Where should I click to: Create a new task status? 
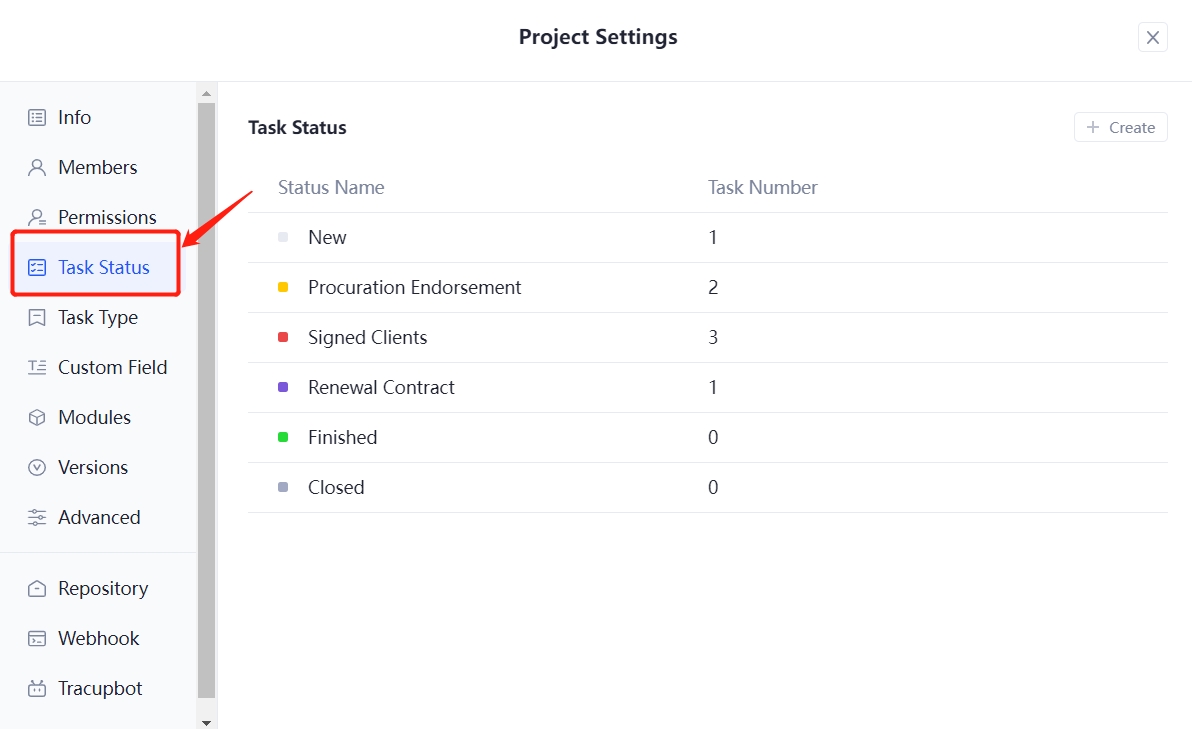point(1120,127)
